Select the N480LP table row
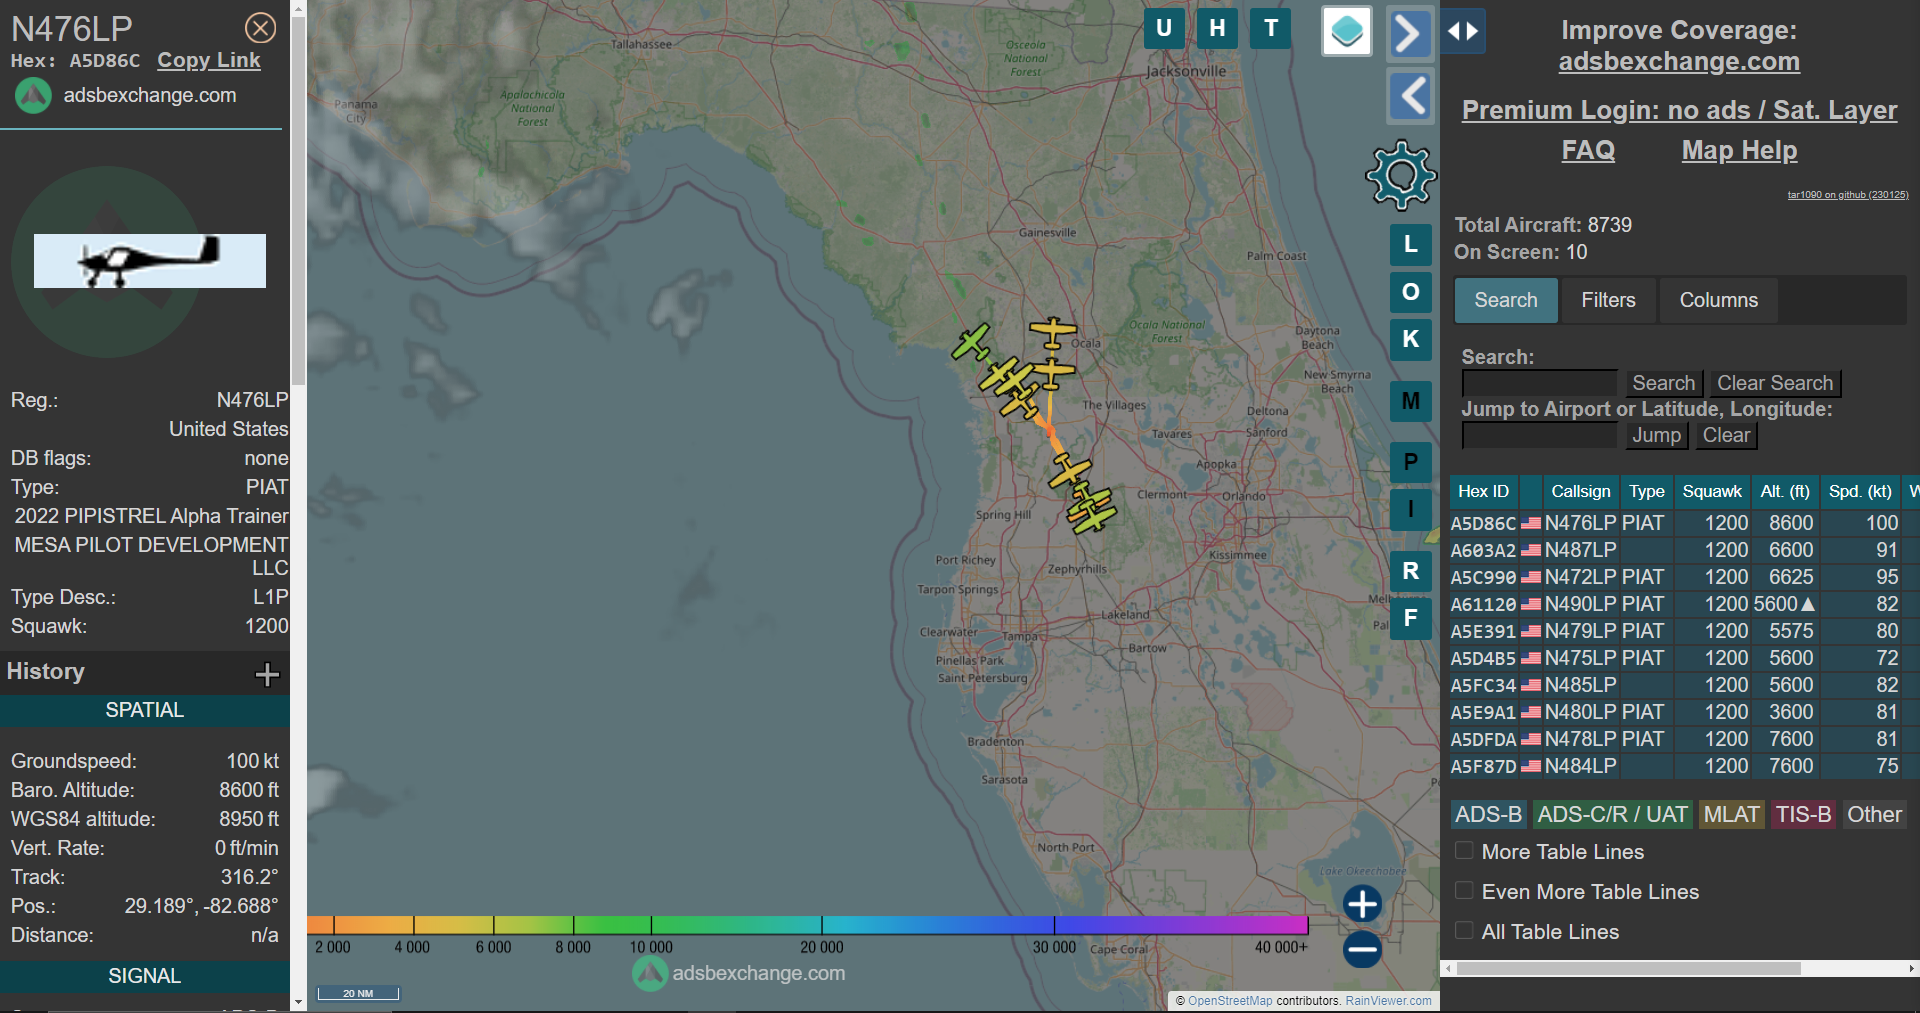This screenshot has width=1920, height=1013. tap(1685, 712)
